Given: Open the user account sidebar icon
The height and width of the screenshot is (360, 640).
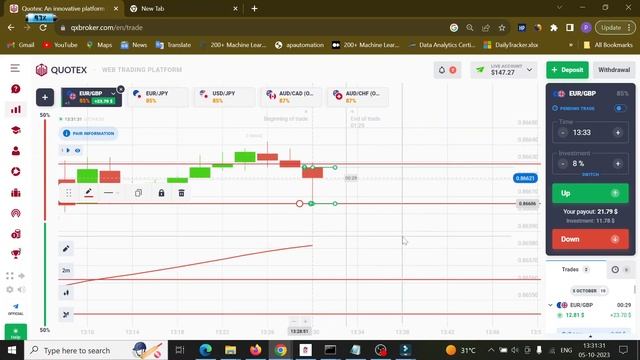Looking at the screenshot, I should click(16, 151).
